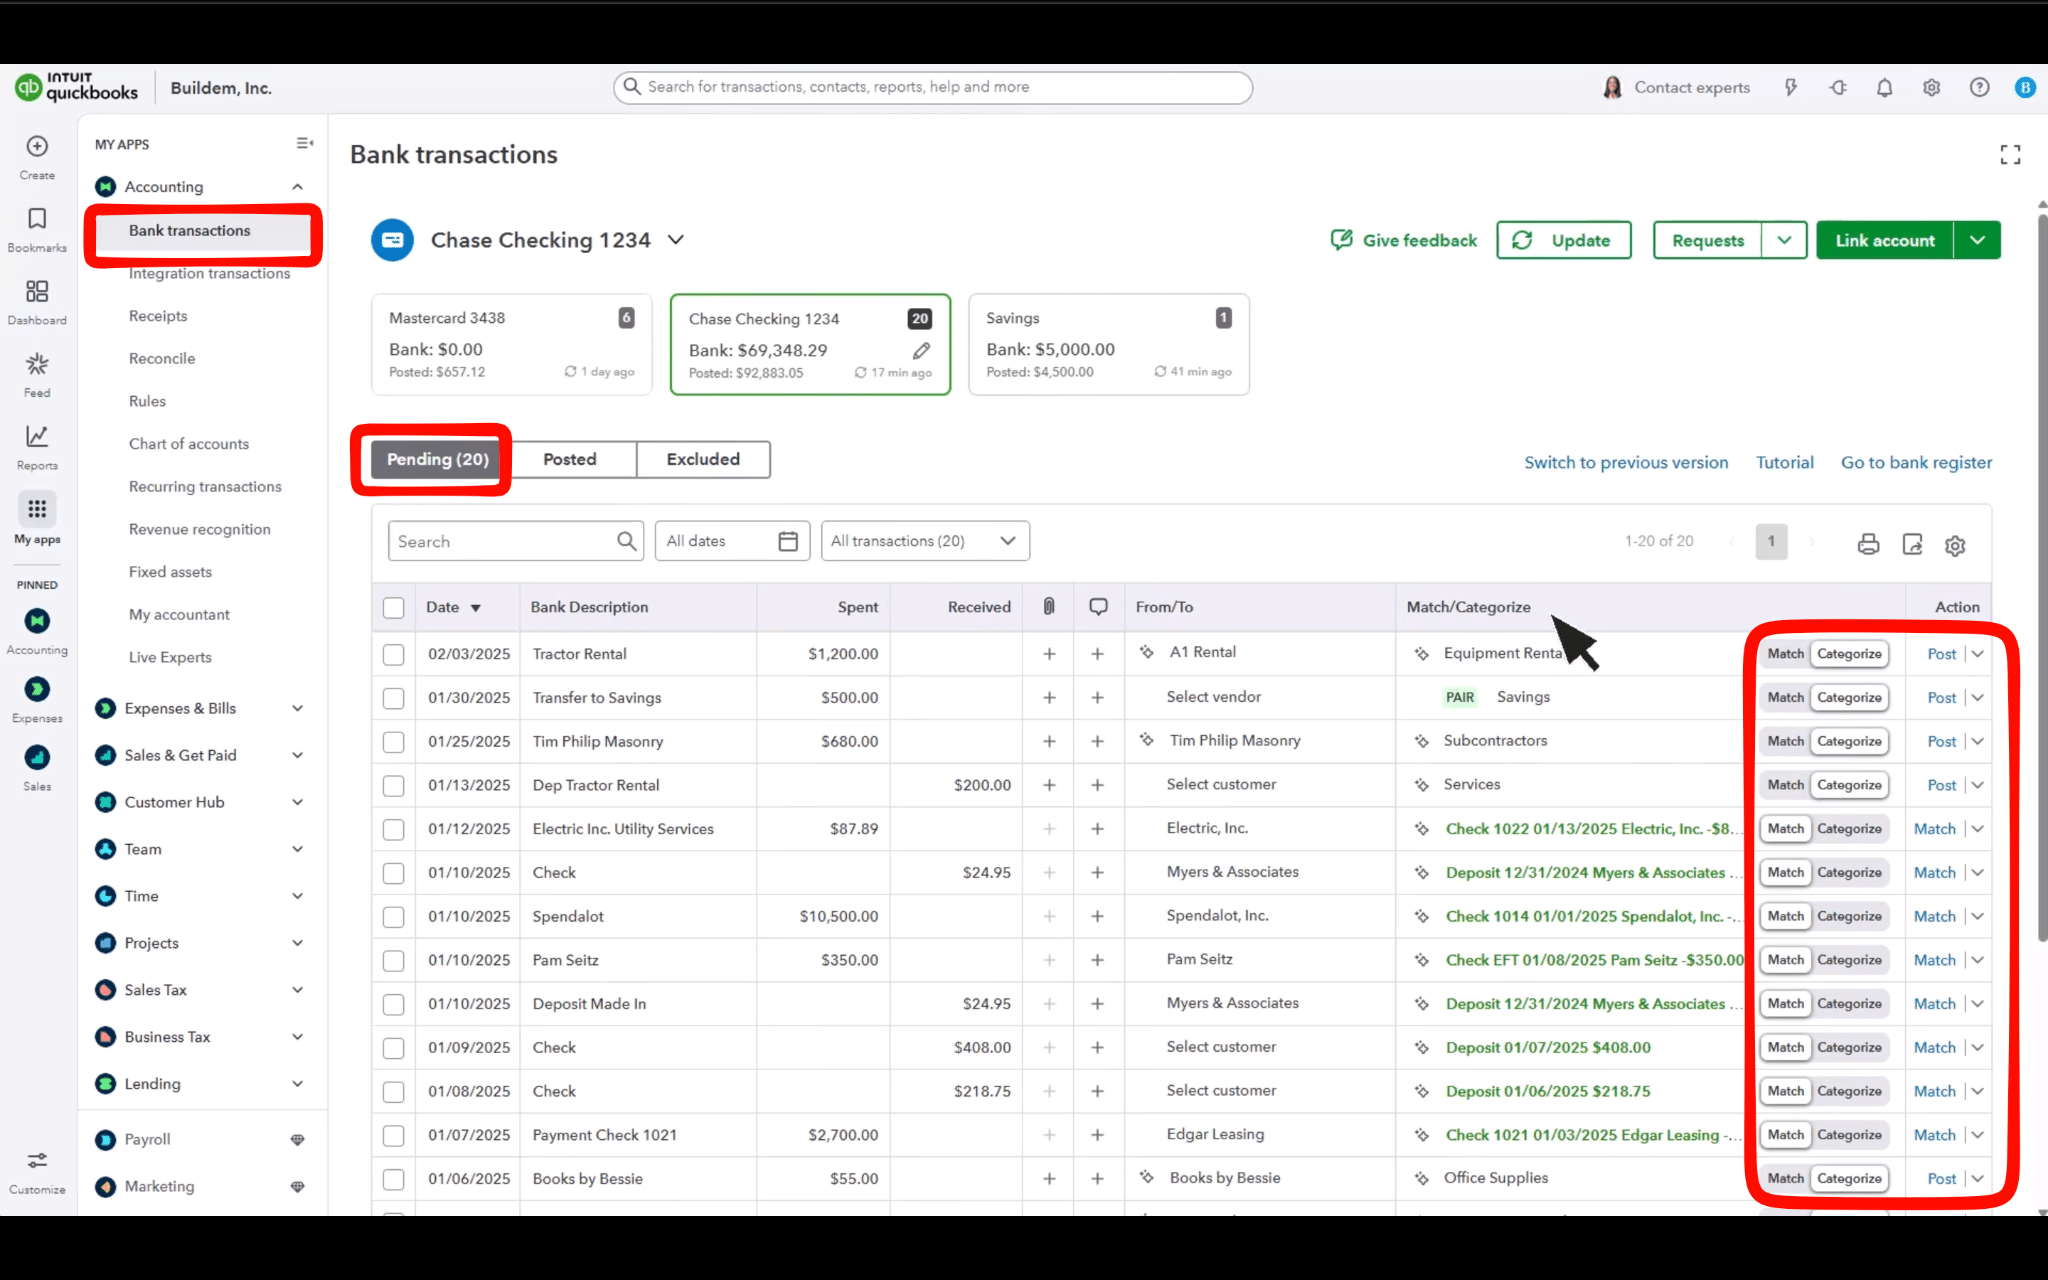This screenshot has height=1280, width=2048.
Task: Open Reconcile in the Accounting menu
Action: tap(162, 359)
